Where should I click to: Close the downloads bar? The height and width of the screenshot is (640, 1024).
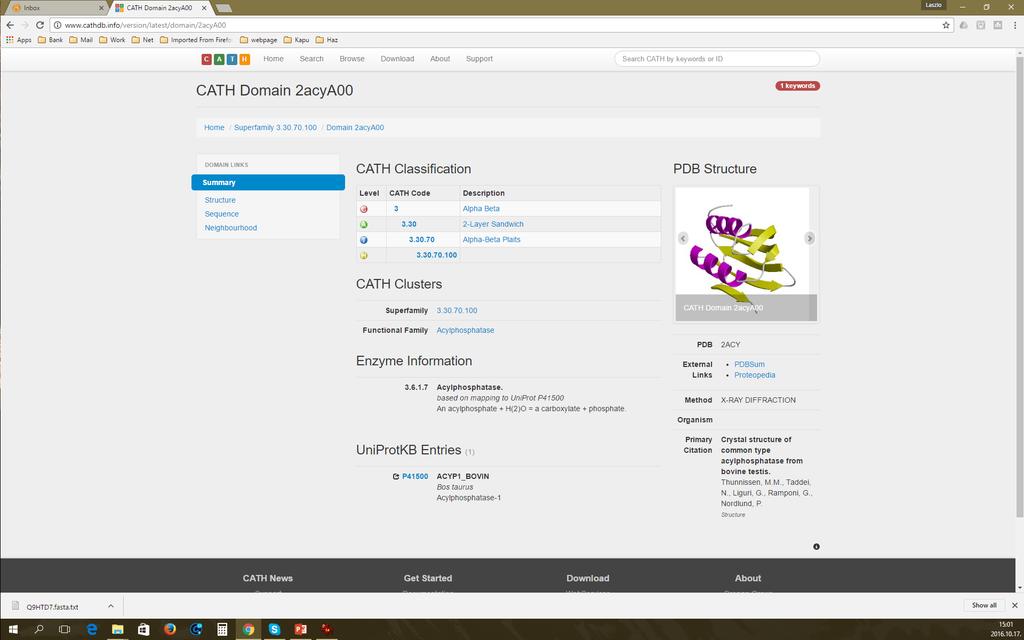tap(1014, 605)
